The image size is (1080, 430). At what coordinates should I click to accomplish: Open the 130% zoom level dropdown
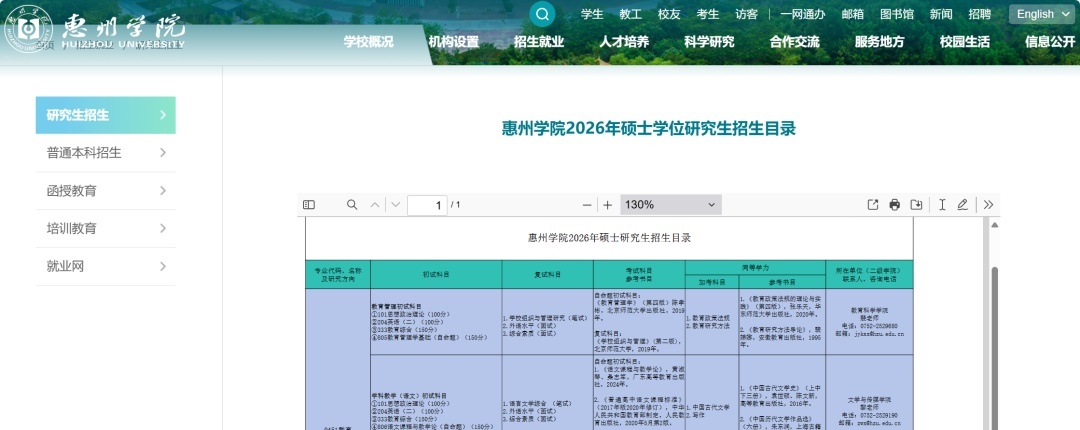pyautogui.click(x=670, y=205)
